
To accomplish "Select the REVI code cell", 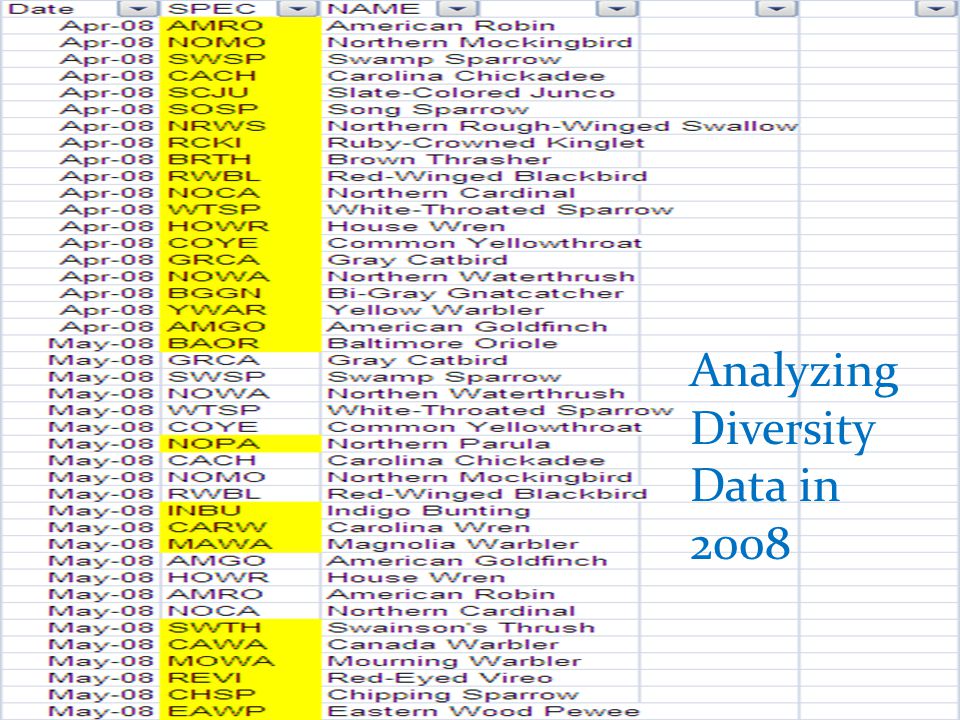I will pos(240,678).
